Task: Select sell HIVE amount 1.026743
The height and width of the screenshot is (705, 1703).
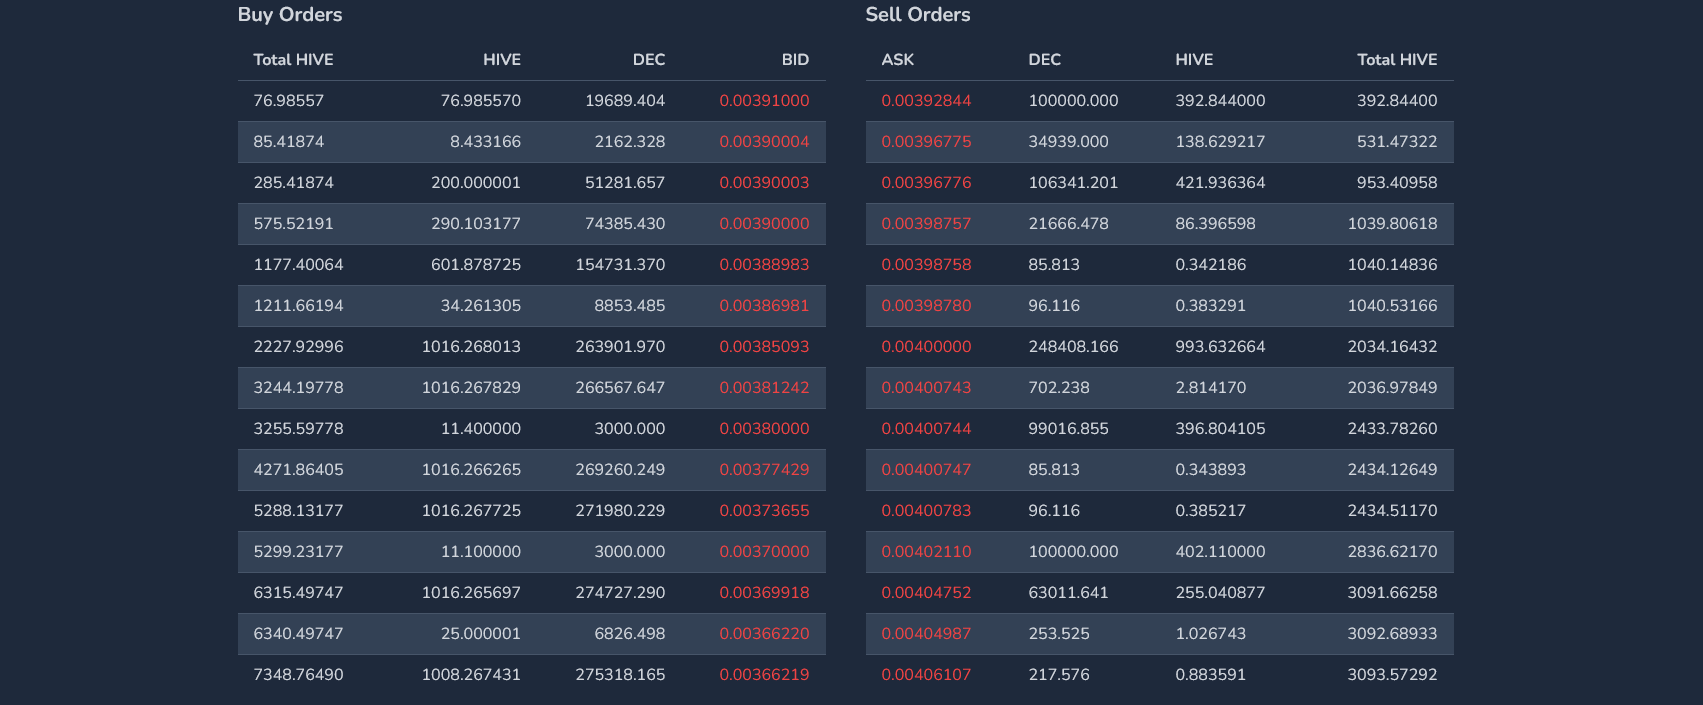Action: tap(1211, 634)
